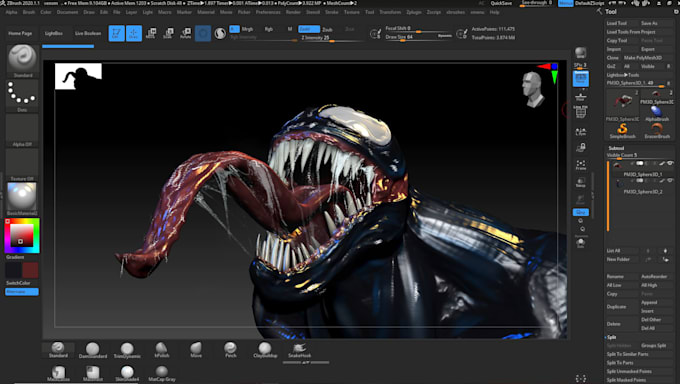Toggle visibility eye of PM3D_Sphere3D_2 subtool
Viewport: 680px width, 384px height.
670,181
